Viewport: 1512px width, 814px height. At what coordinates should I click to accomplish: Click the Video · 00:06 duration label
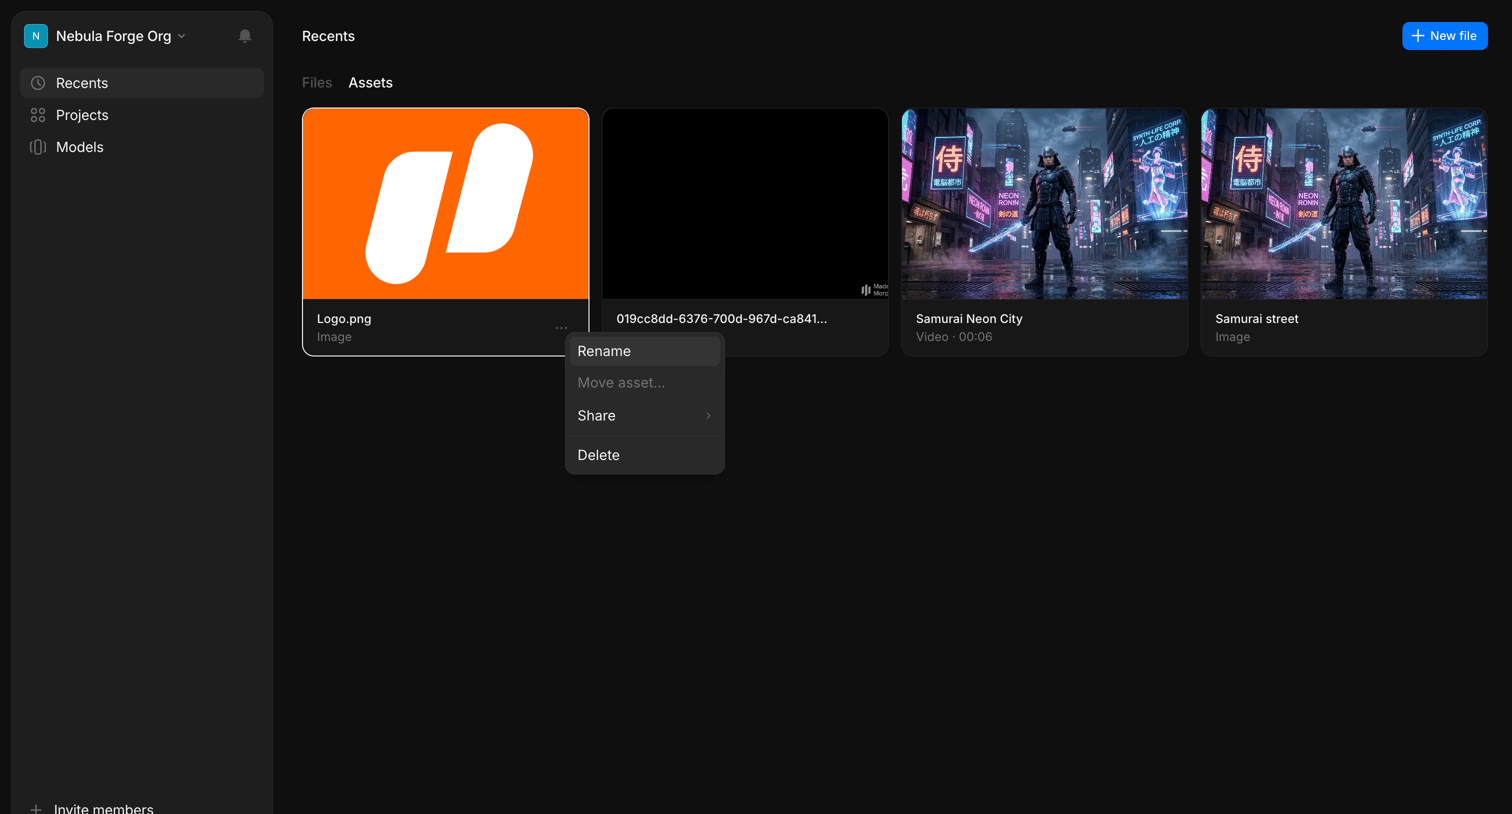pyautogui.click(x=954, y=337)
